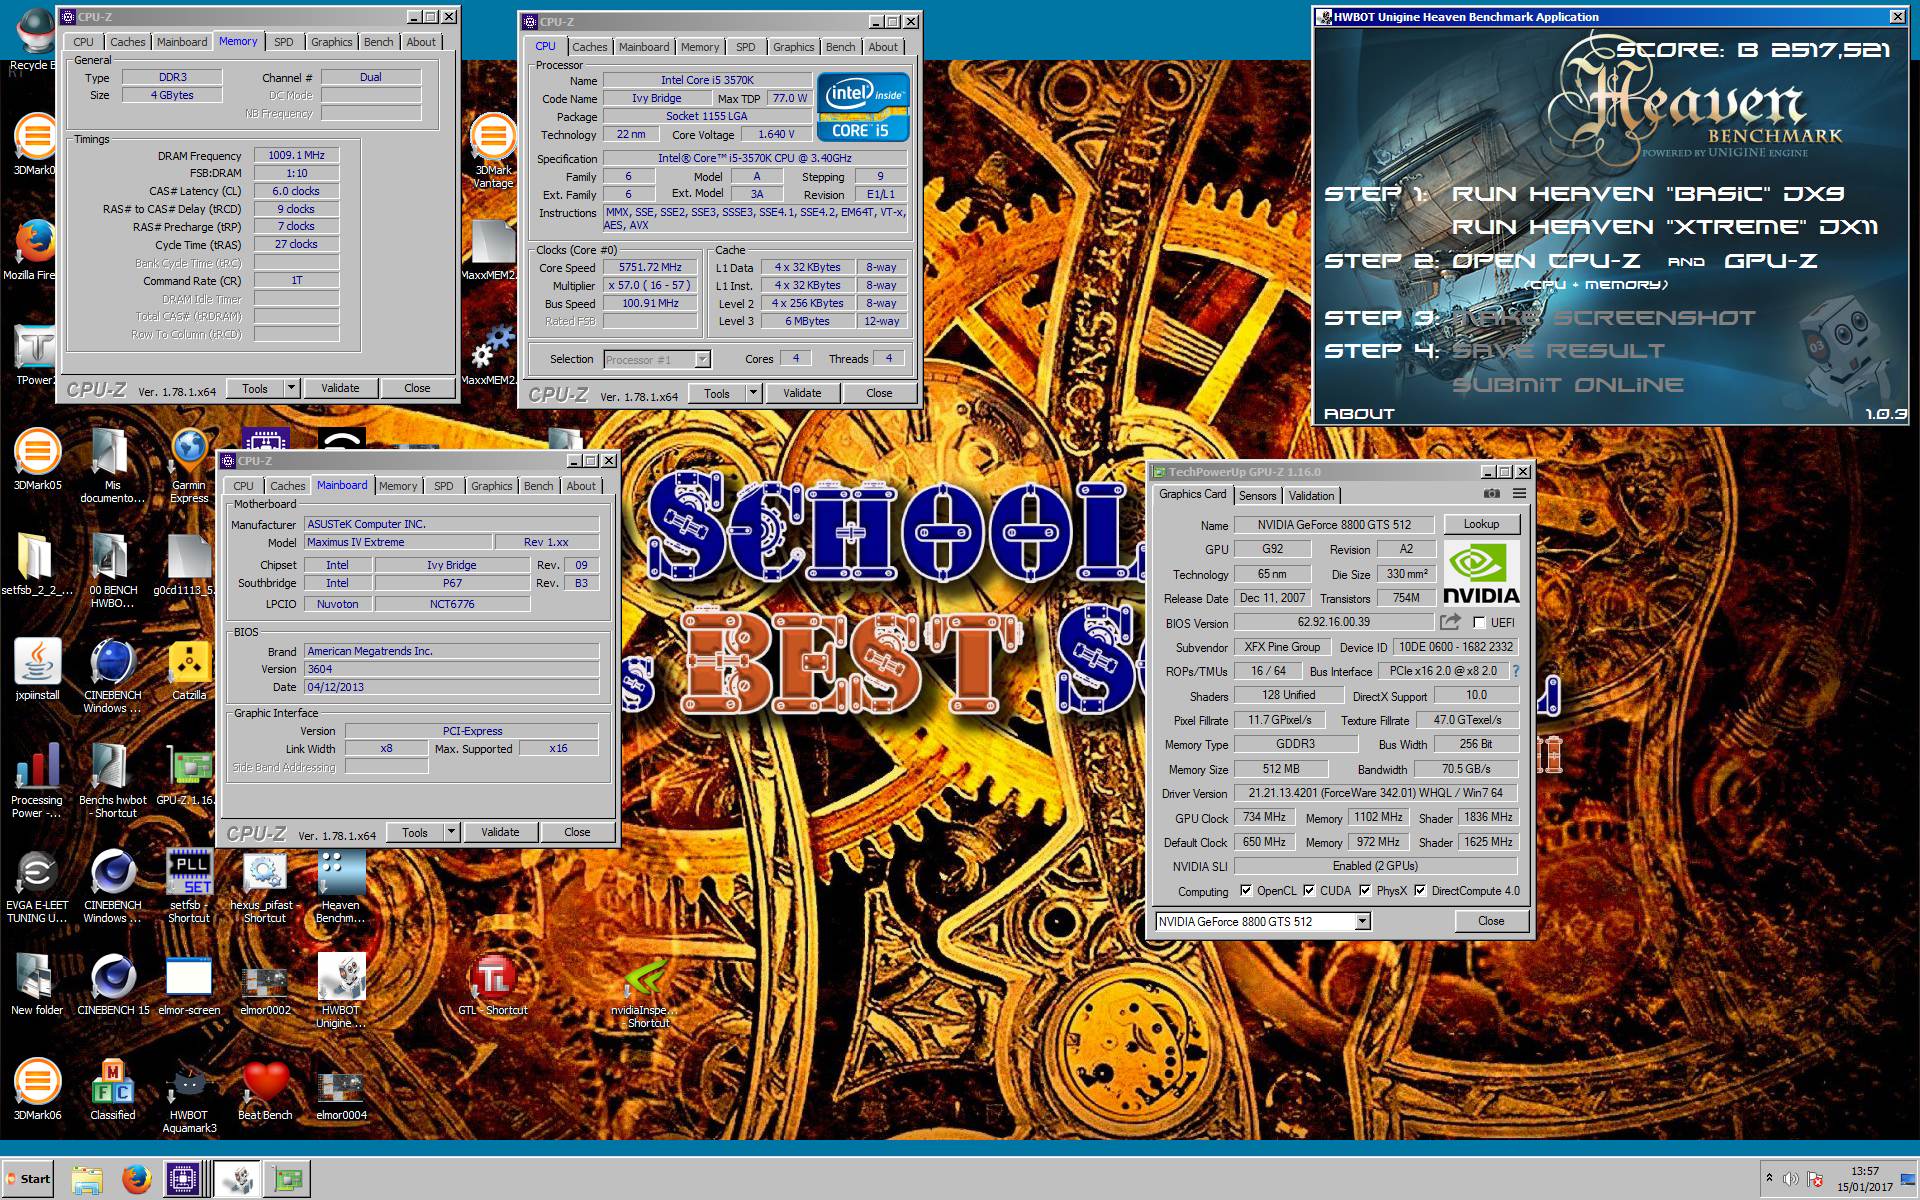Screen dimensions: 1920x1200
Task: Click GPU-Z screenshot camera icon
Action: [x=1491, y=494]
